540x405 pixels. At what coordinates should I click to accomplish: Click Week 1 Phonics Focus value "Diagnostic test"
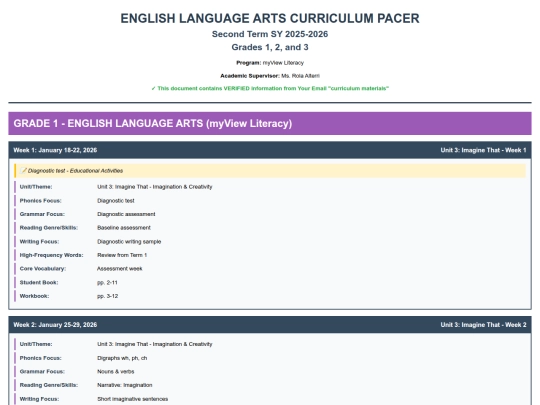116,200
